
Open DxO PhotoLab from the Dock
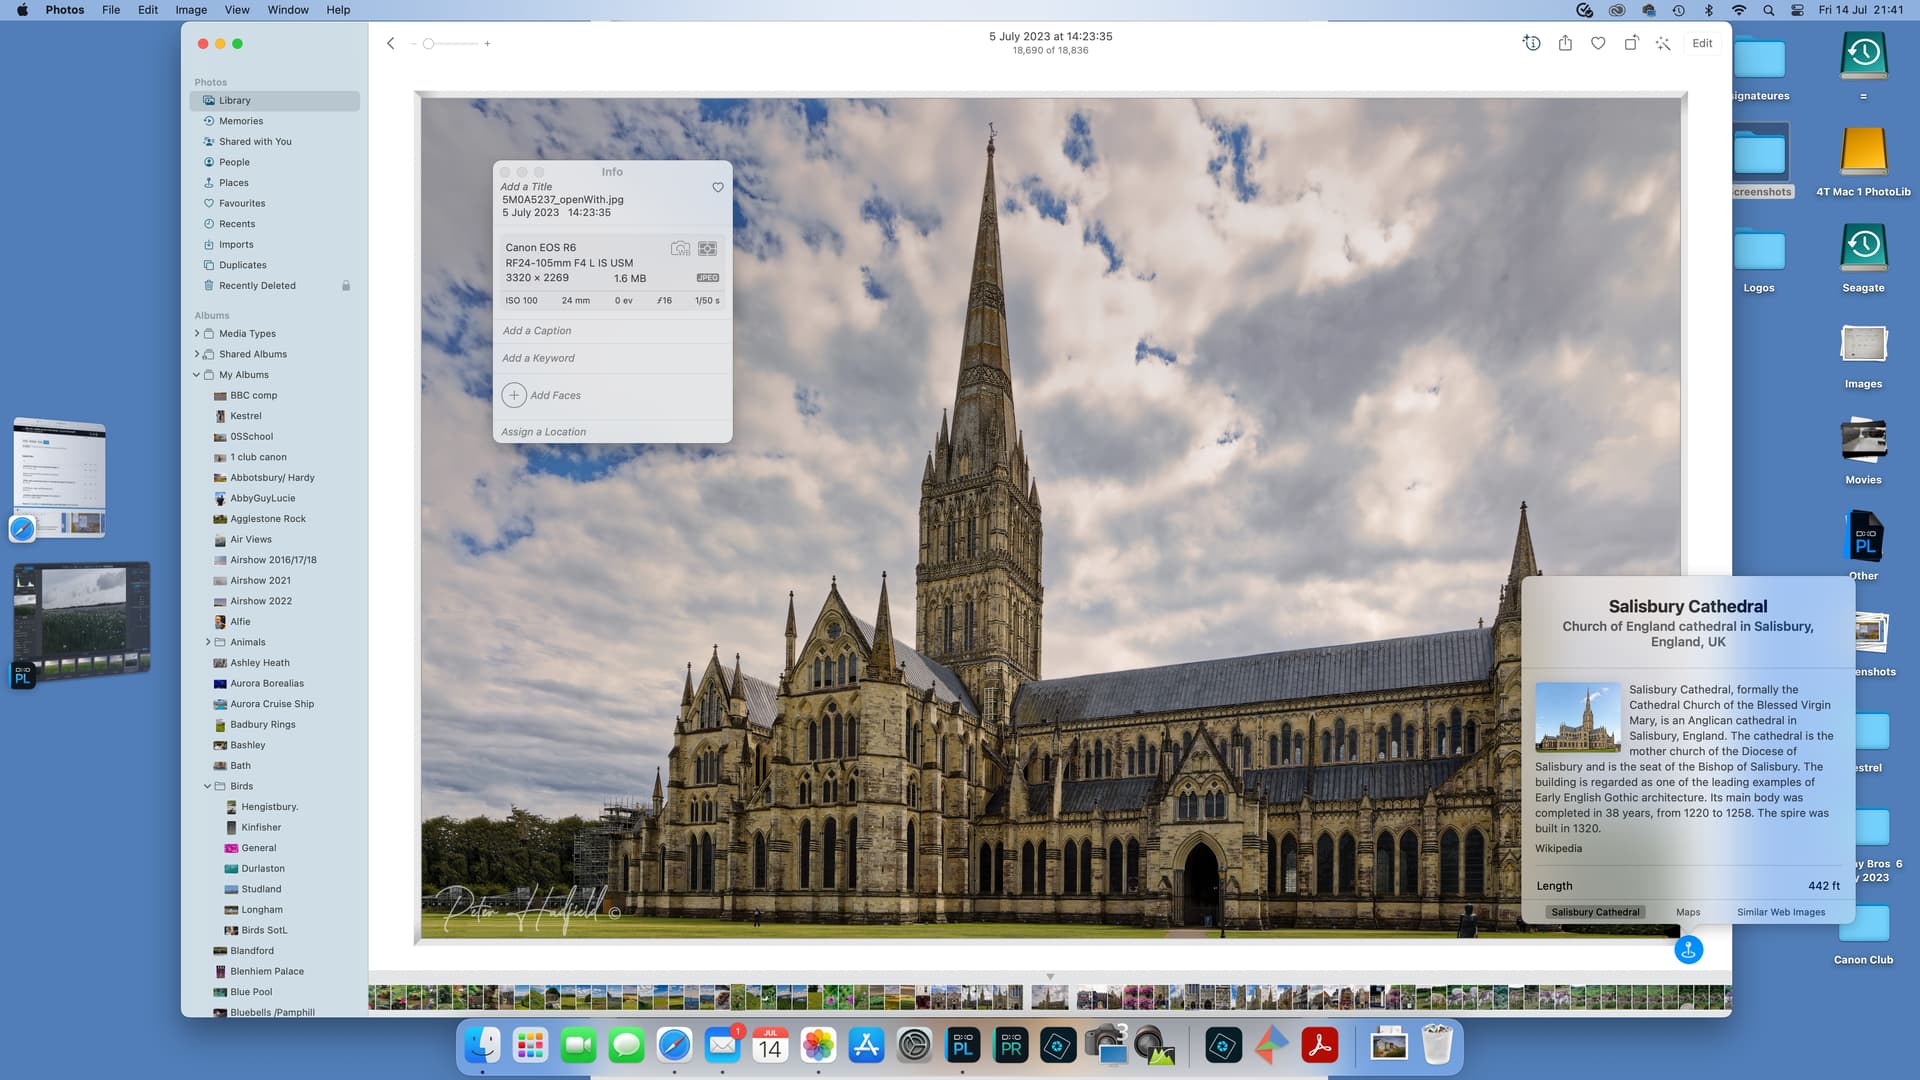(963, 1046)
